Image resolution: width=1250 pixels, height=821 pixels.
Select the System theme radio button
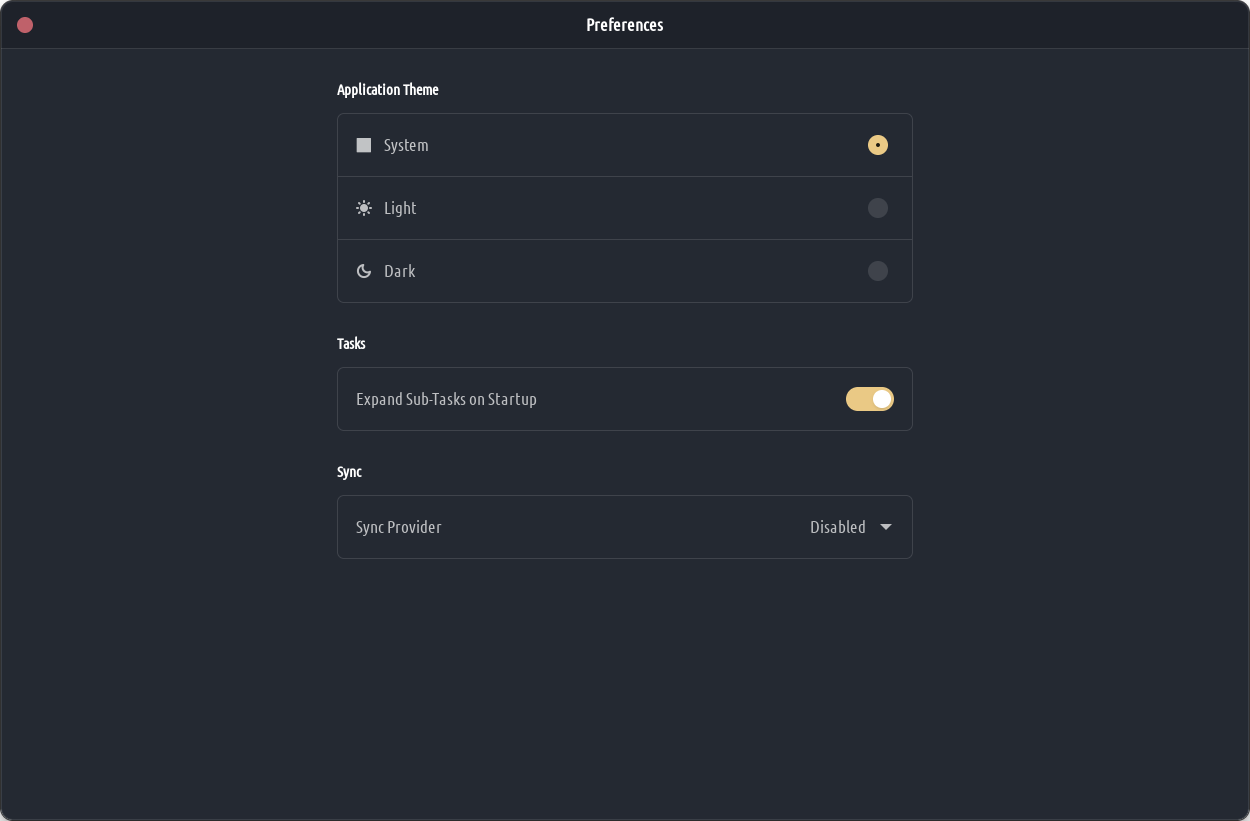(x=878, y=145)
